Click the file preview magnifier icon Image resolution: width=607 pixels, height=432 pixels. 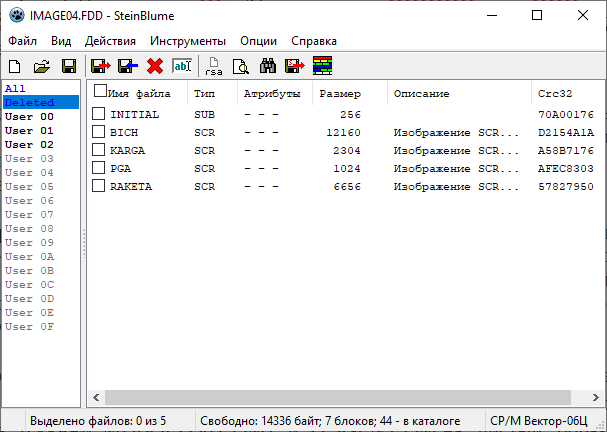tap(240, 66)
